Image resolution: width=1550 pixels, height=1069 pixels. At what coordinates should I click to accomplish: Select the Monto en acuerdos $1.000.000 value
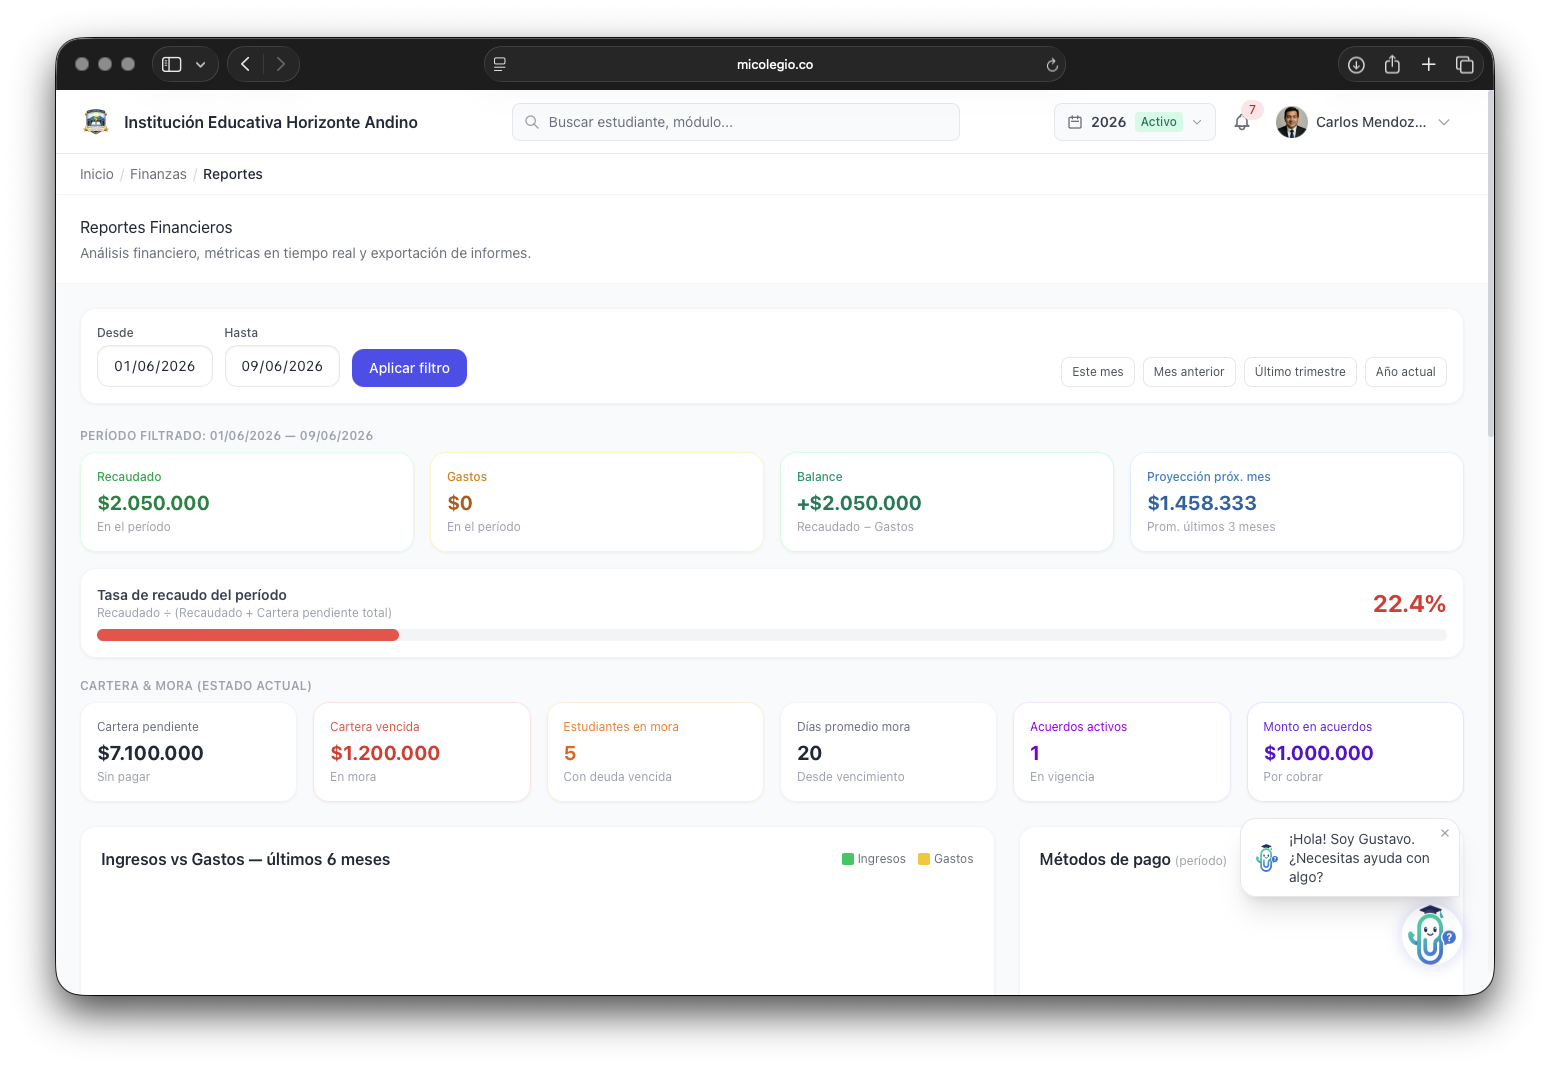[x=1318, y=753]
